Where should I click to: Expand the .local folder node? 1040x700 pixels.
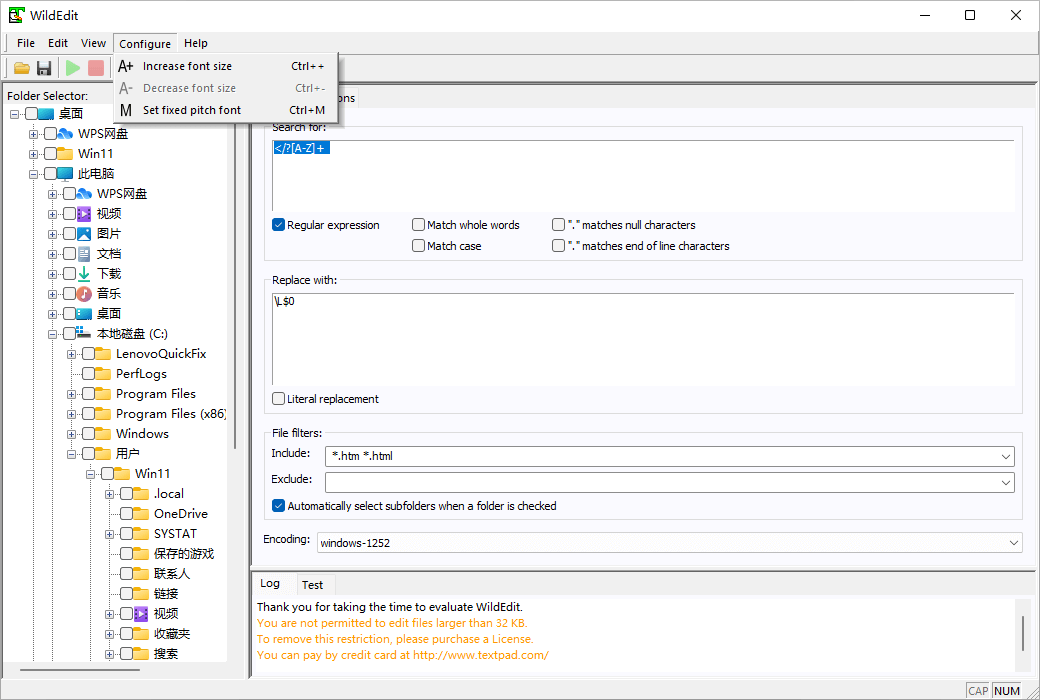click(109, 494)
